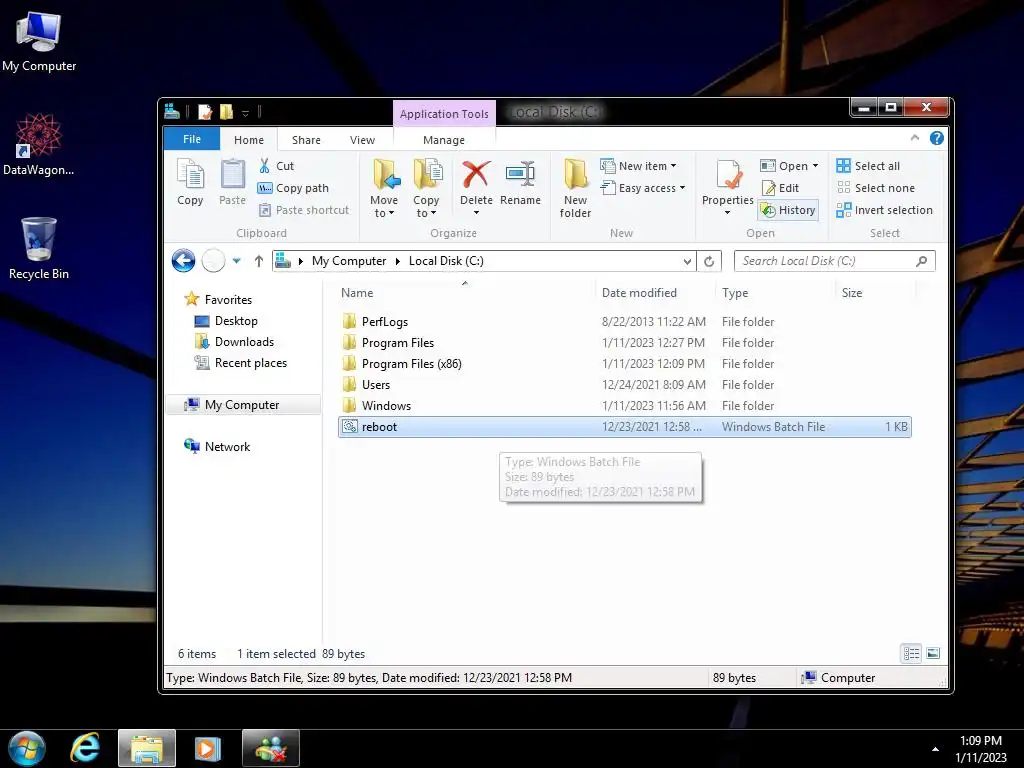Click the Copy icon in Clipboard group
Image resolution: width=1024 pixels, height=768 pixels.
[190, 183]
